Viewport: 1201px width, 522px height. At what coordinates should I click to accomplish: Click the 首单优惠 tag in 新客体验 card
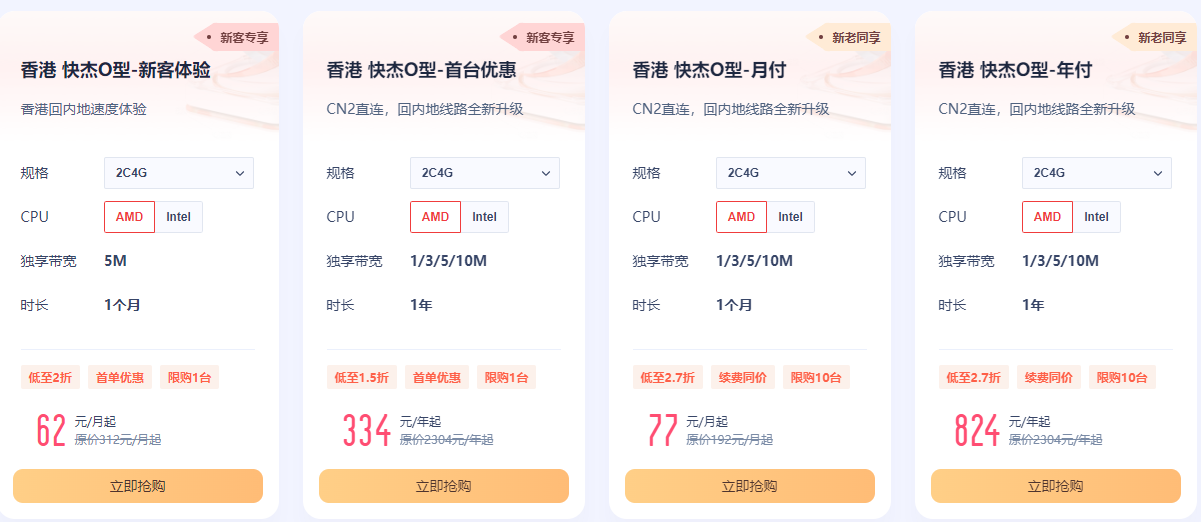coord(120,377)
